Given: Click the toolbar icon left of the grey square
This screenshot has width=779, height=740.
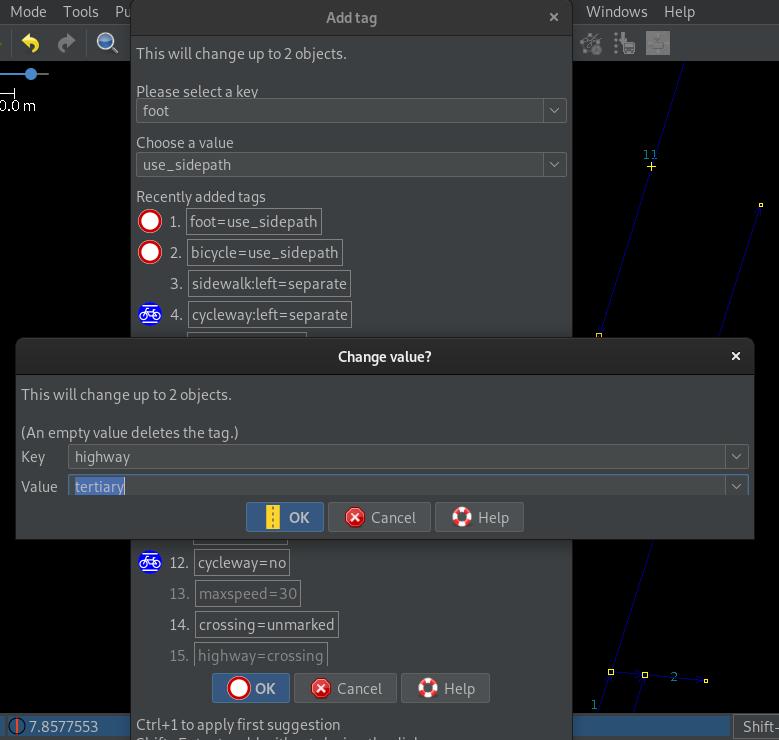Looking at the screenshot, I should (624, 43).
